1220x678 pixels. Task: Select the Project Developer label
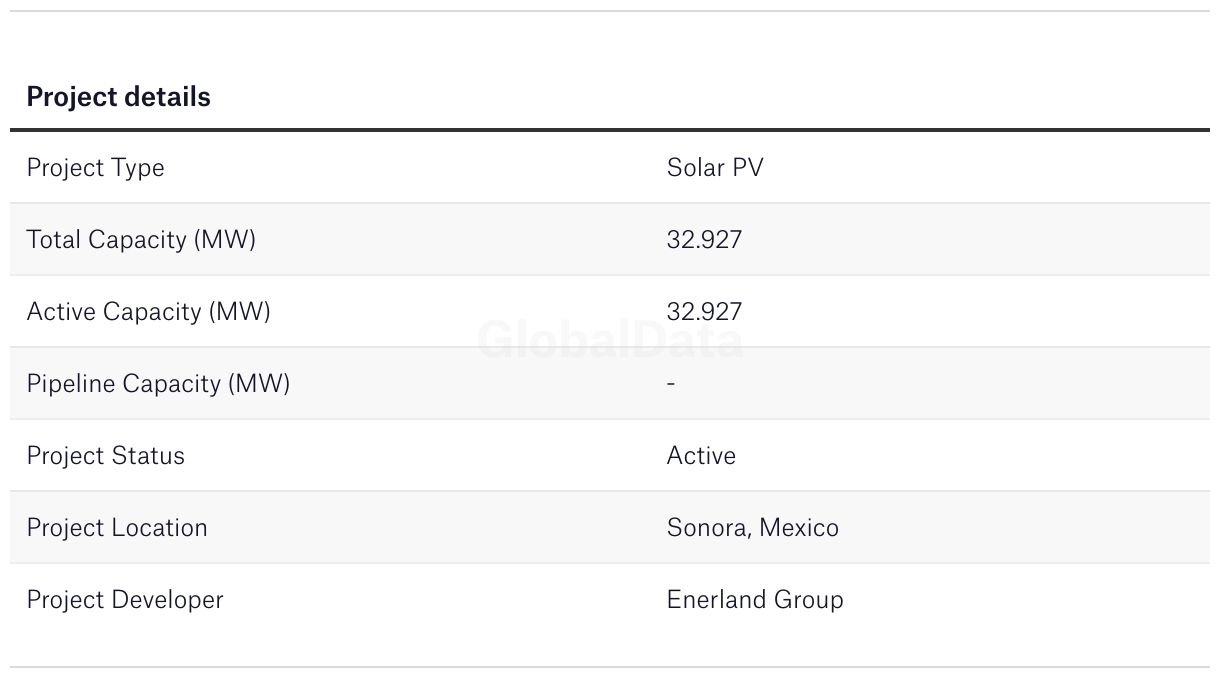[x=125, y=600]
